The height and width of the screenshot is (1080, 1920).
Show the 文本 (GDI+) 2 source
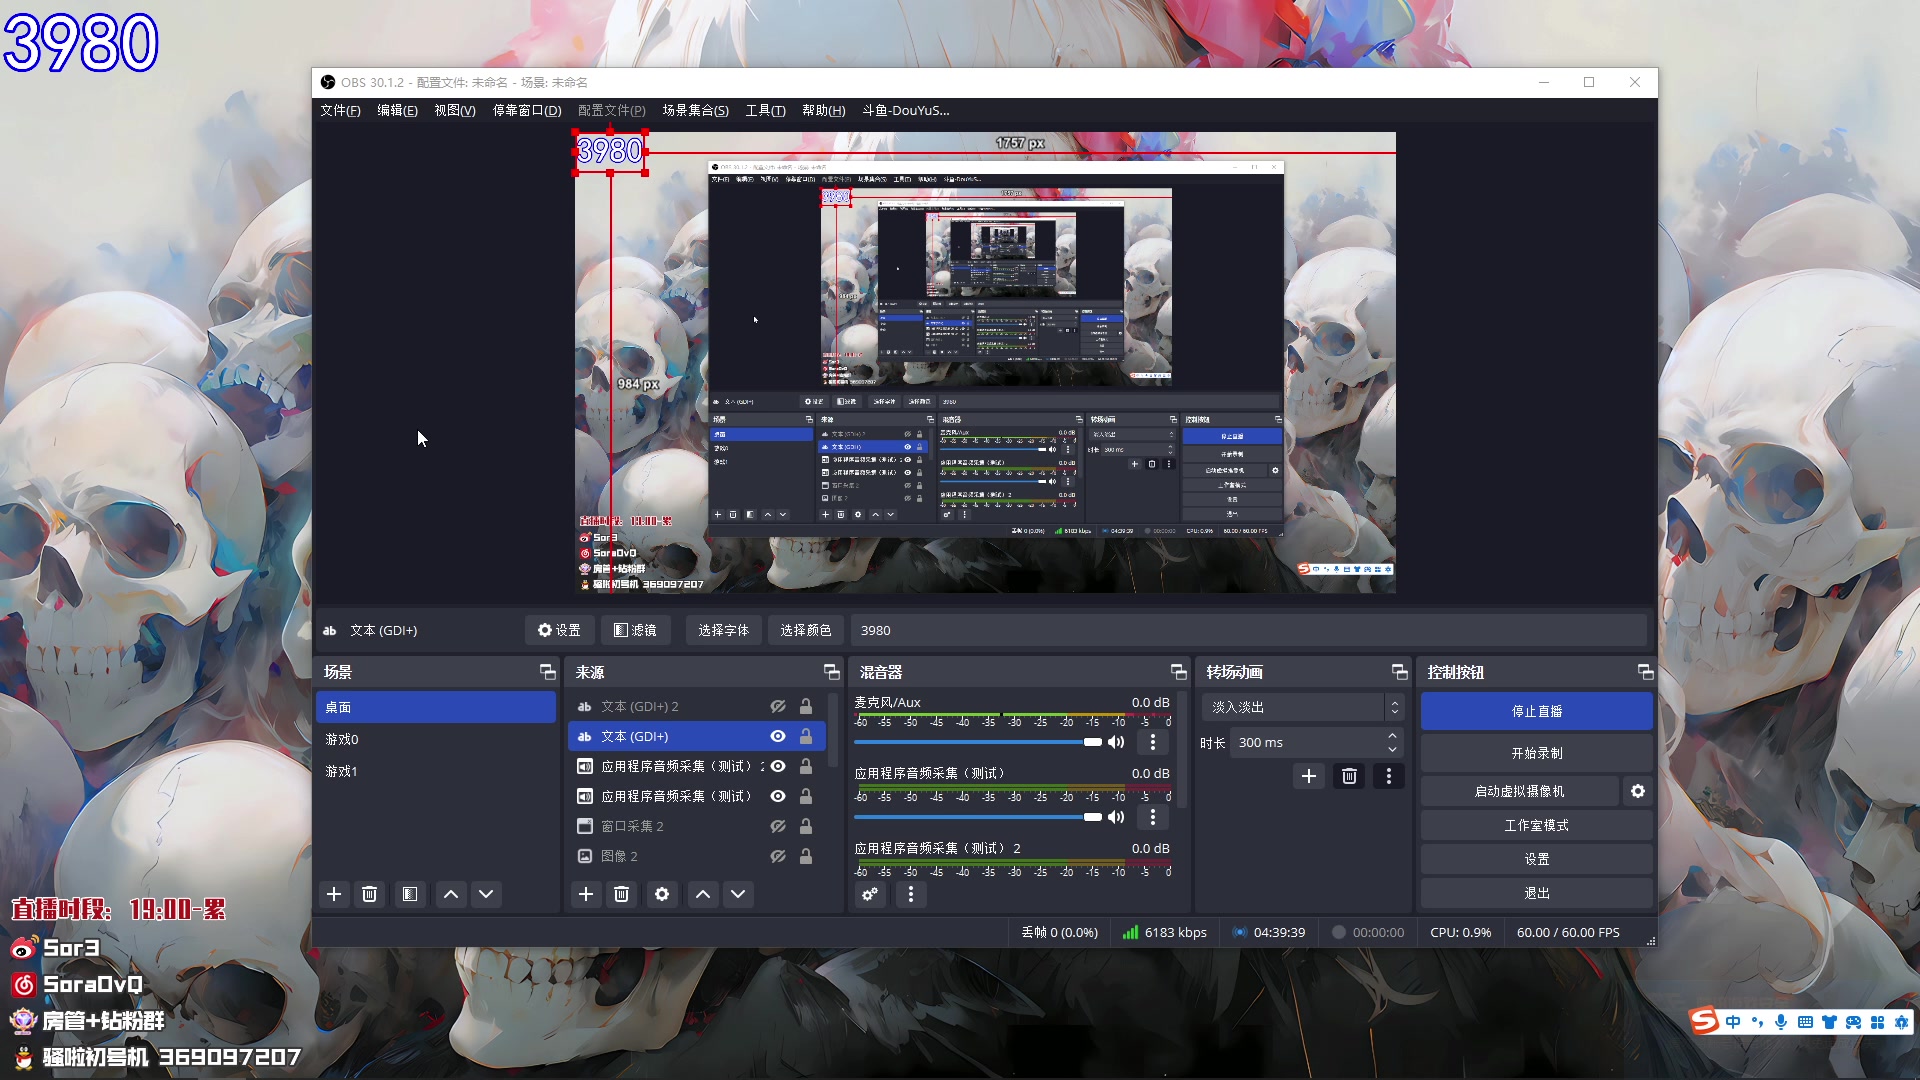777,706
